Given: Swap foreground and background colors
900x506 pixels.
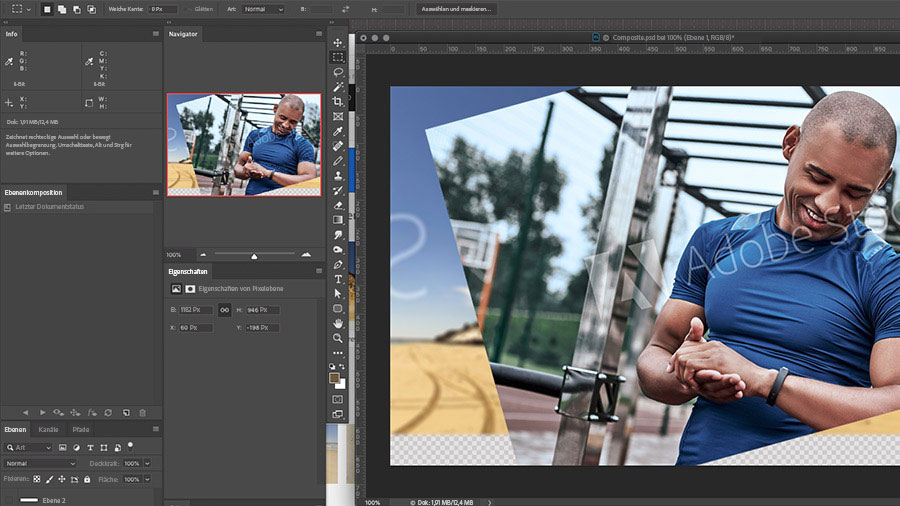Looking at the screenshot, I should pyautogui.click(x=342, y=367).
